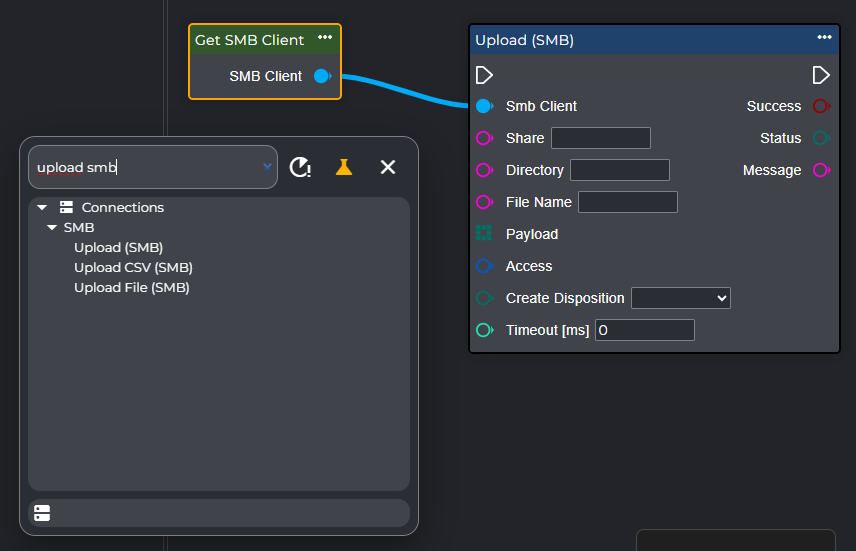Screen dimensions: 856x551
Task: Click the Share text input field
Action: 600,138
